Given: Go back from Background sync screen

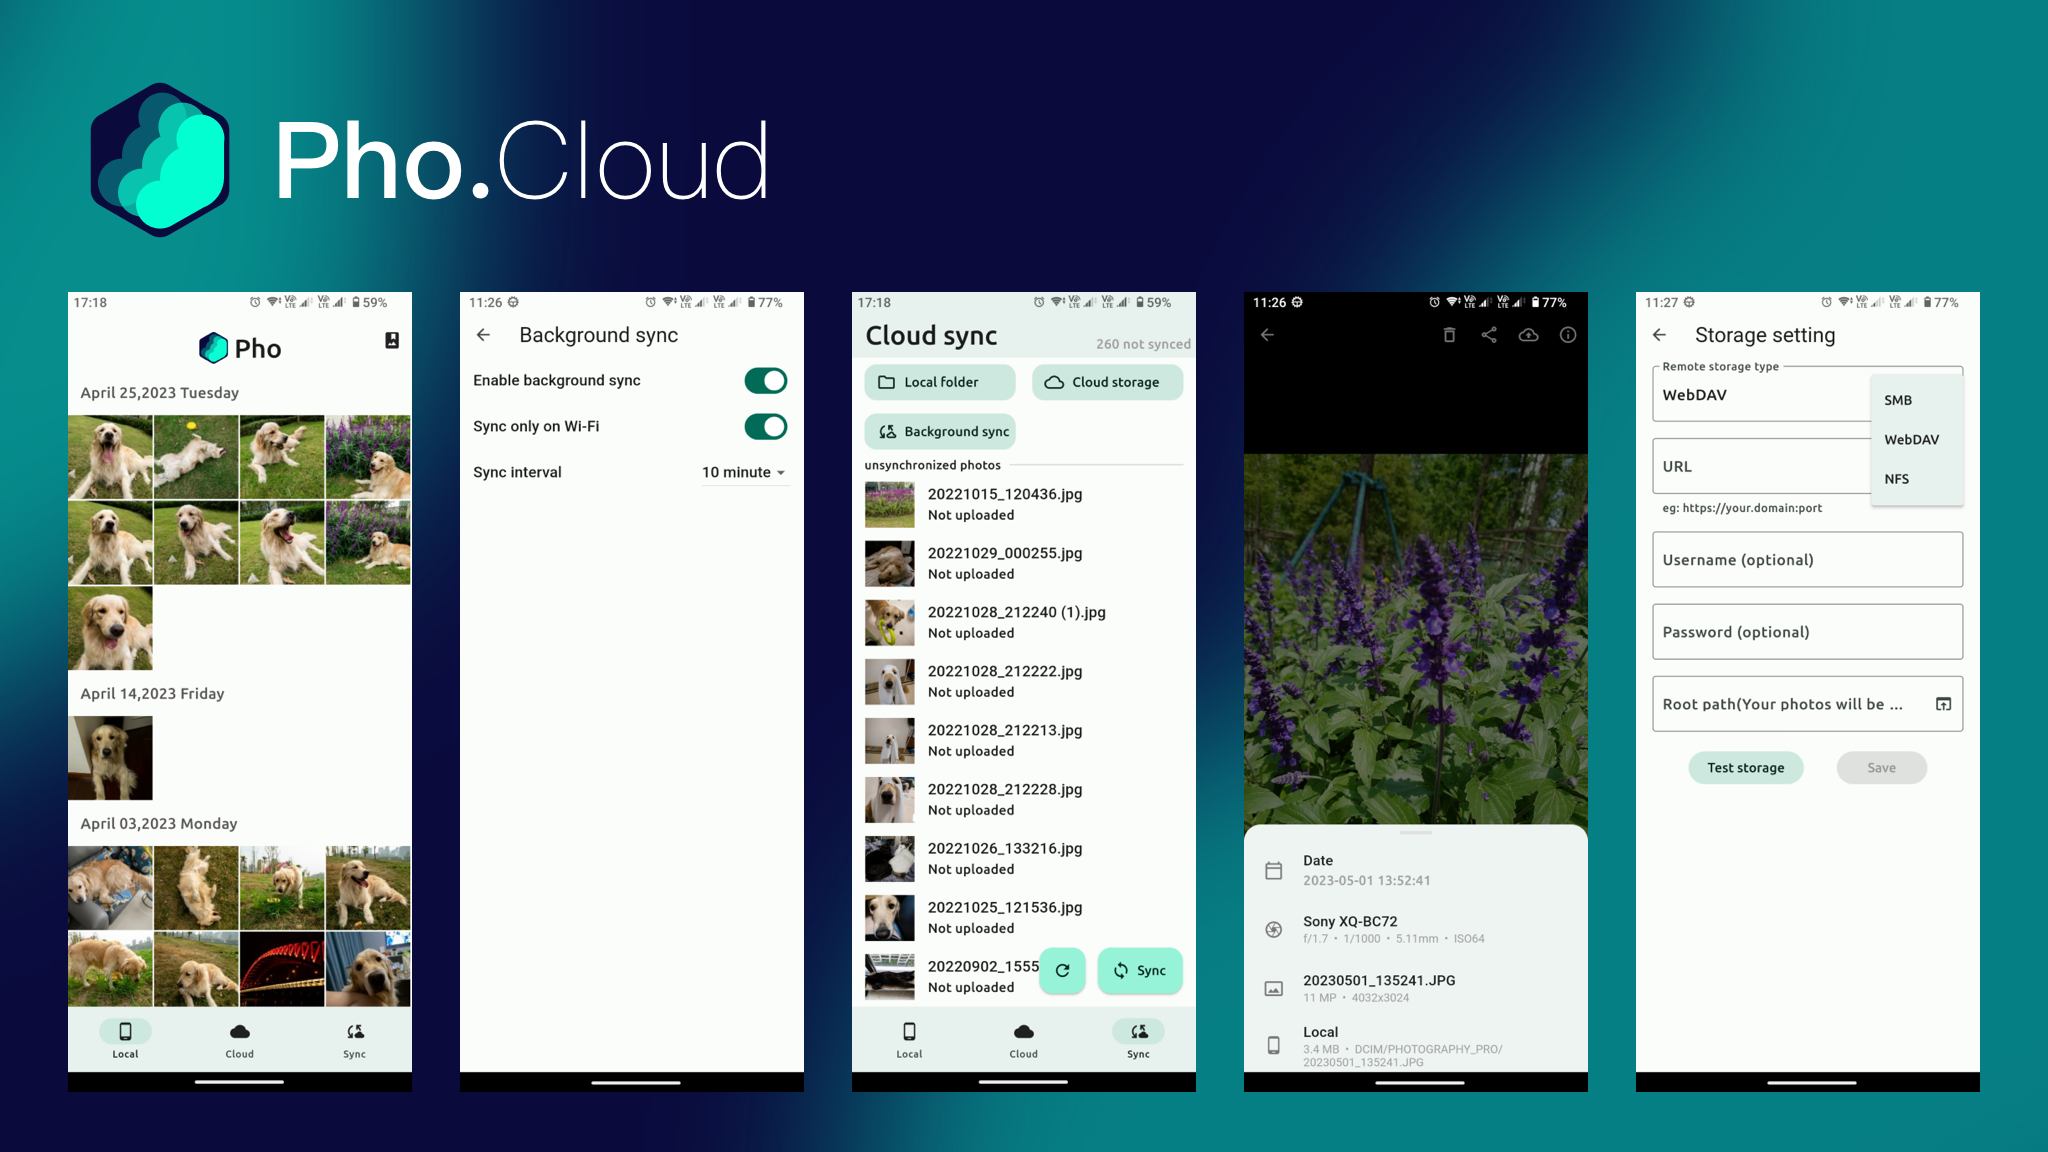Looking at the screenshot, I should [484, 335].
